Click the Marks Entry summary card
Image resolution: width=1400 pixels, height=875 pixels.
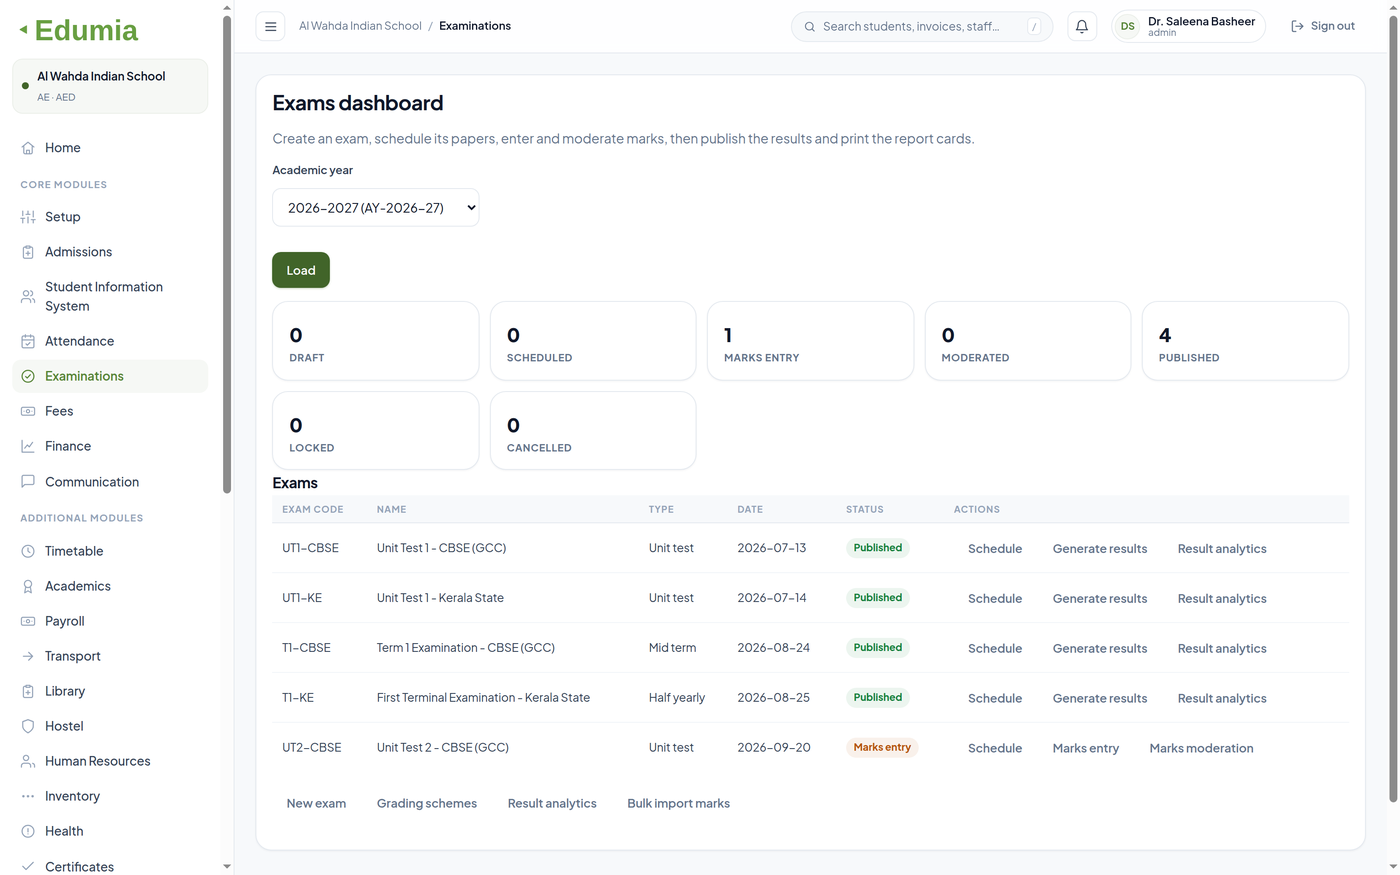(x=810, y=341)
